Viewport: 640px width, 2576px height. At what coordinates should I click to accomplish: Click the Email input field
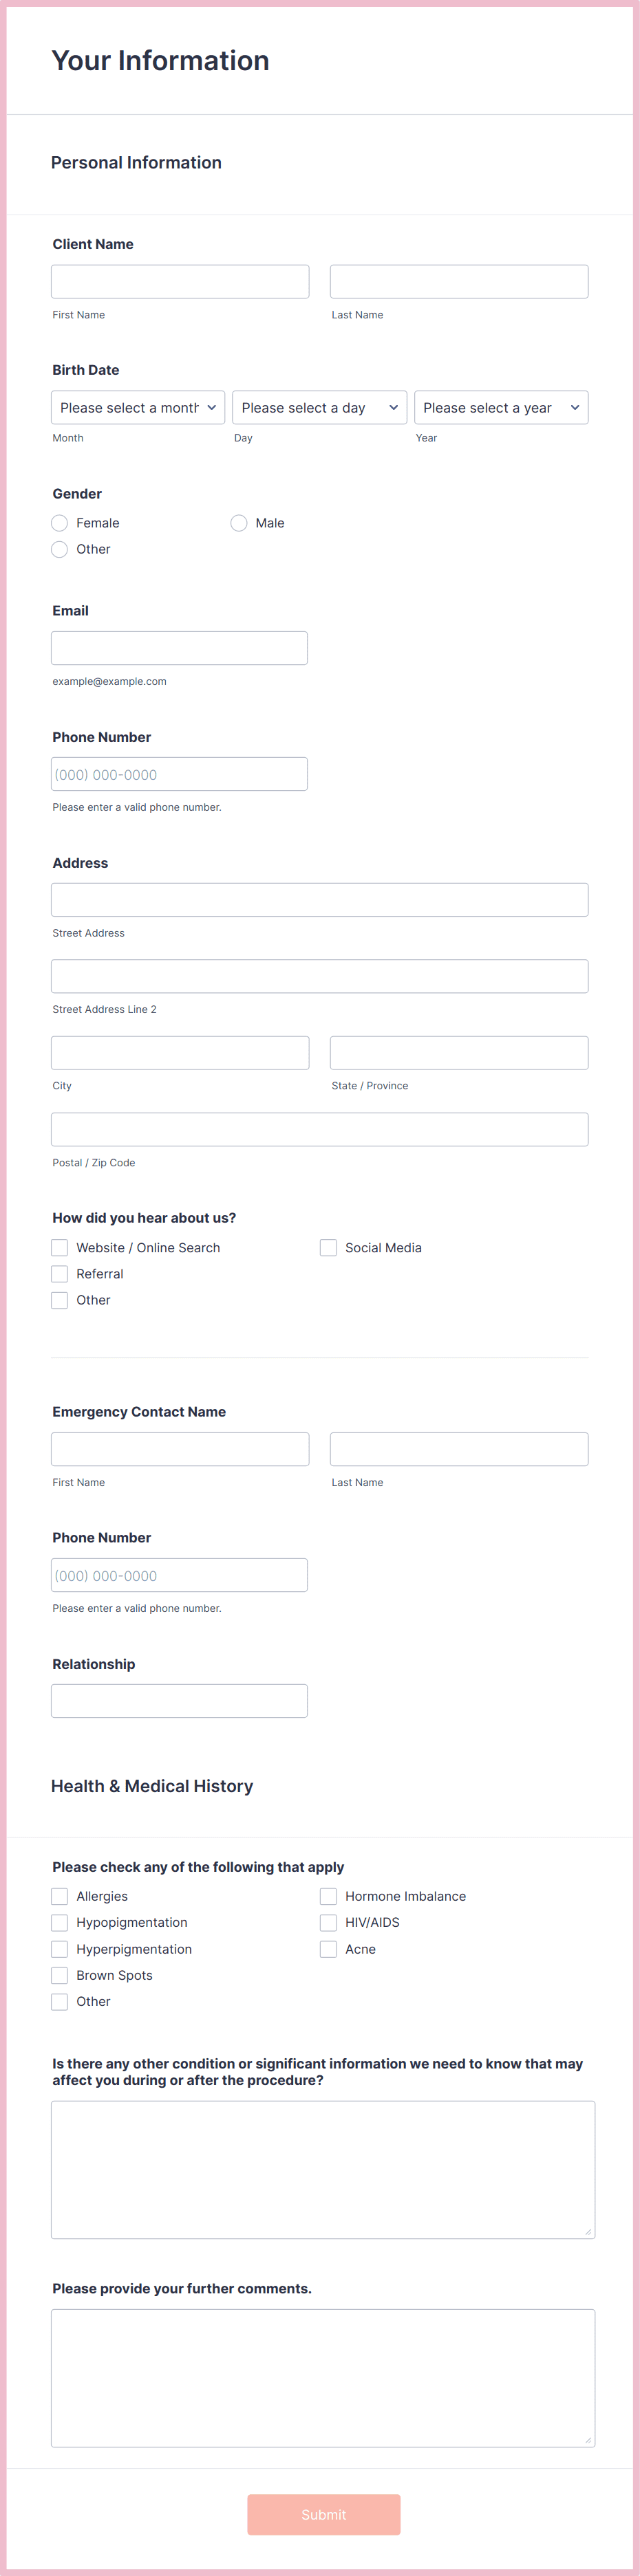[179, 647]
